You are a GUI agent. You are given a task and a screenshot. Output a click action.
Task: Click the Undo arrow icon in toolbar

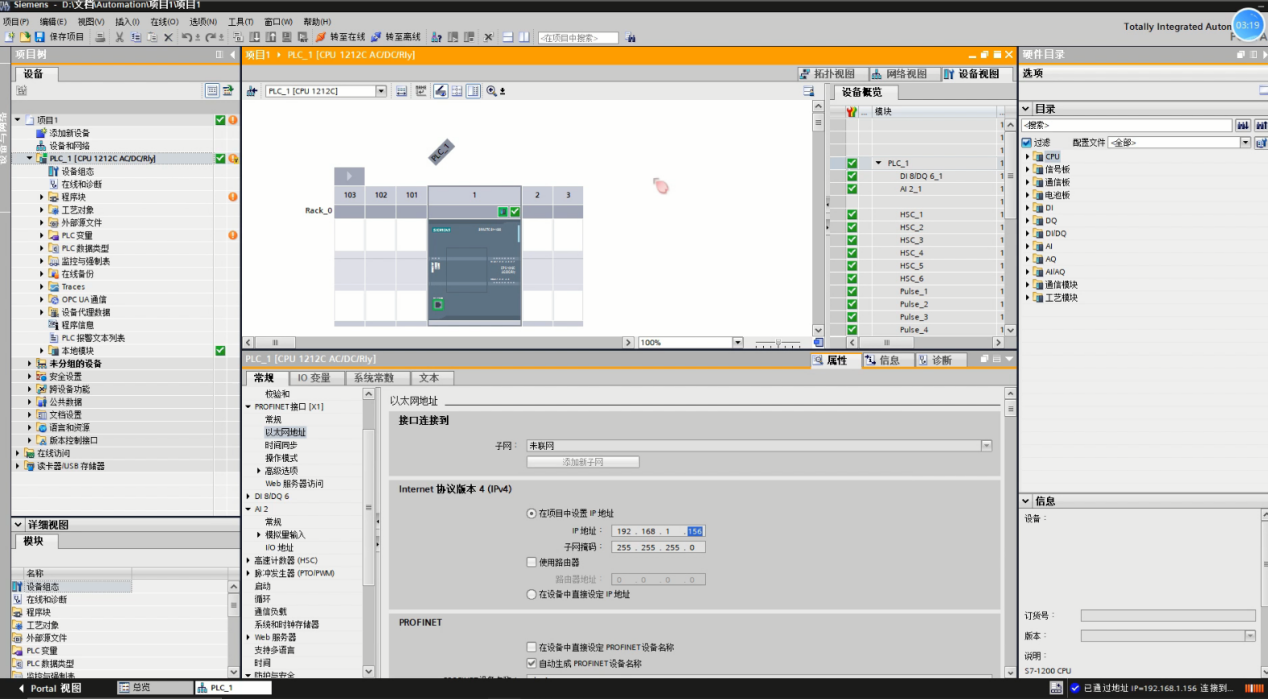coord(187,37)
